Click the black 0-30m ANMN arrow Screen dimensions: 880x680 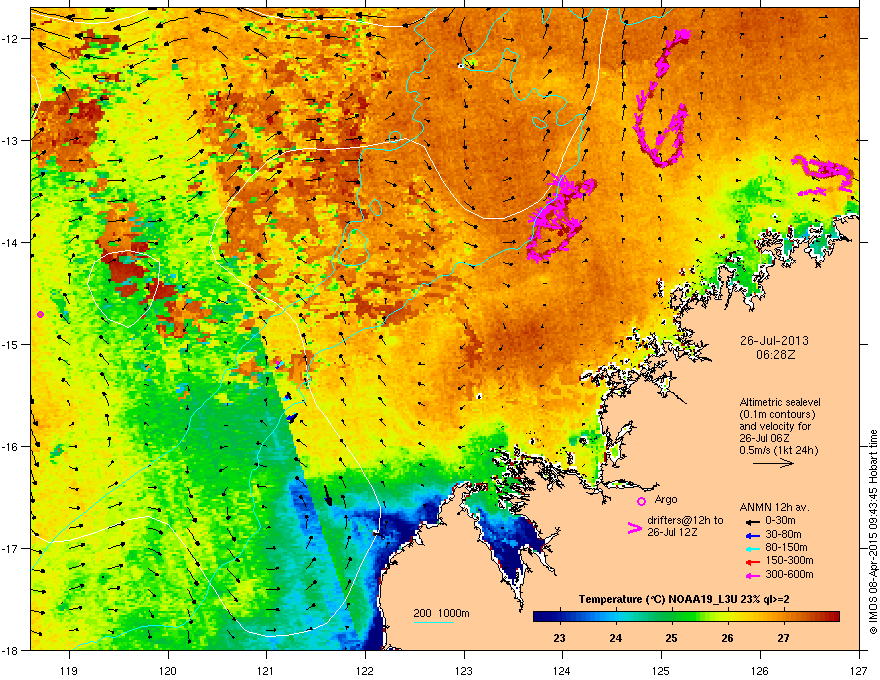click(x=753, y=521)
